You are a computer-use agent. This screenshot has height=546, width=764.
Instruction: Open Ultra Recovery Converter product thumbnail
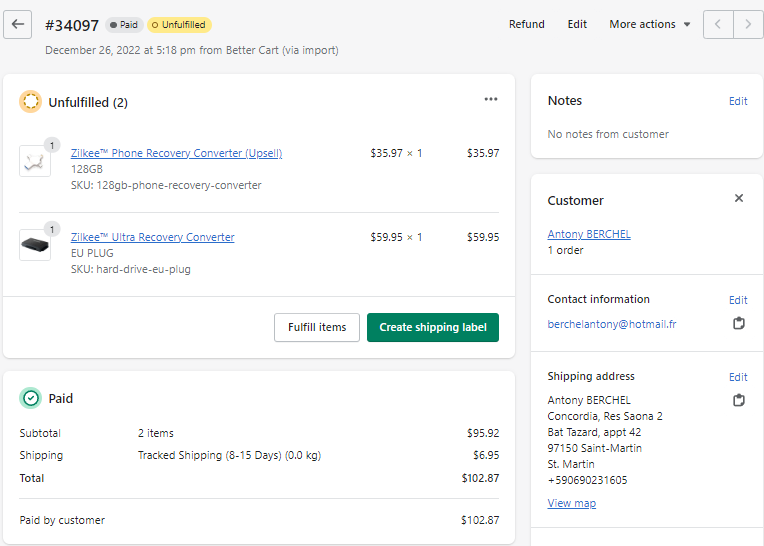[x=35, y=245]
